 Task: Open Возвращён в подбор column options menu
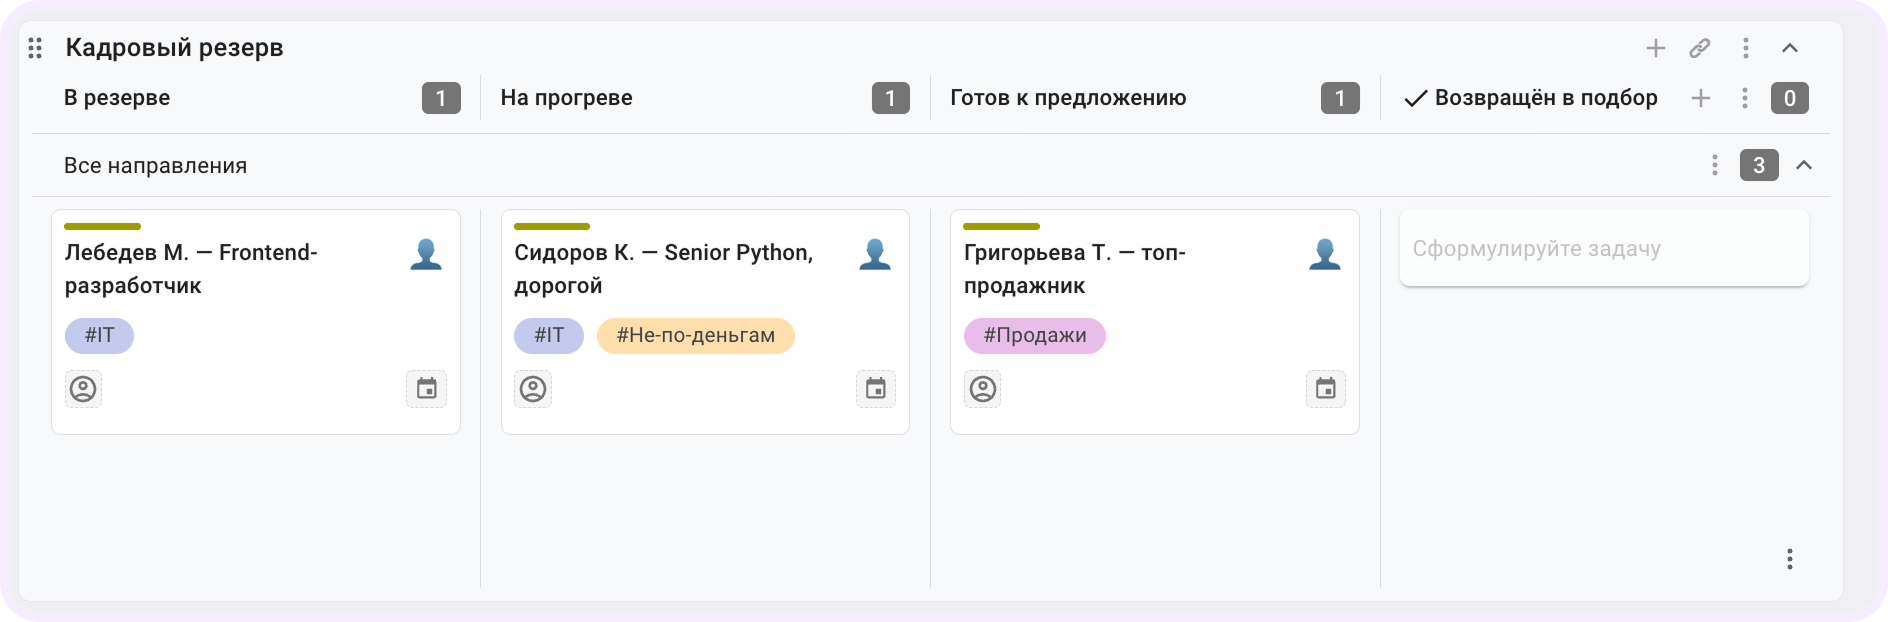[1745, 98]
